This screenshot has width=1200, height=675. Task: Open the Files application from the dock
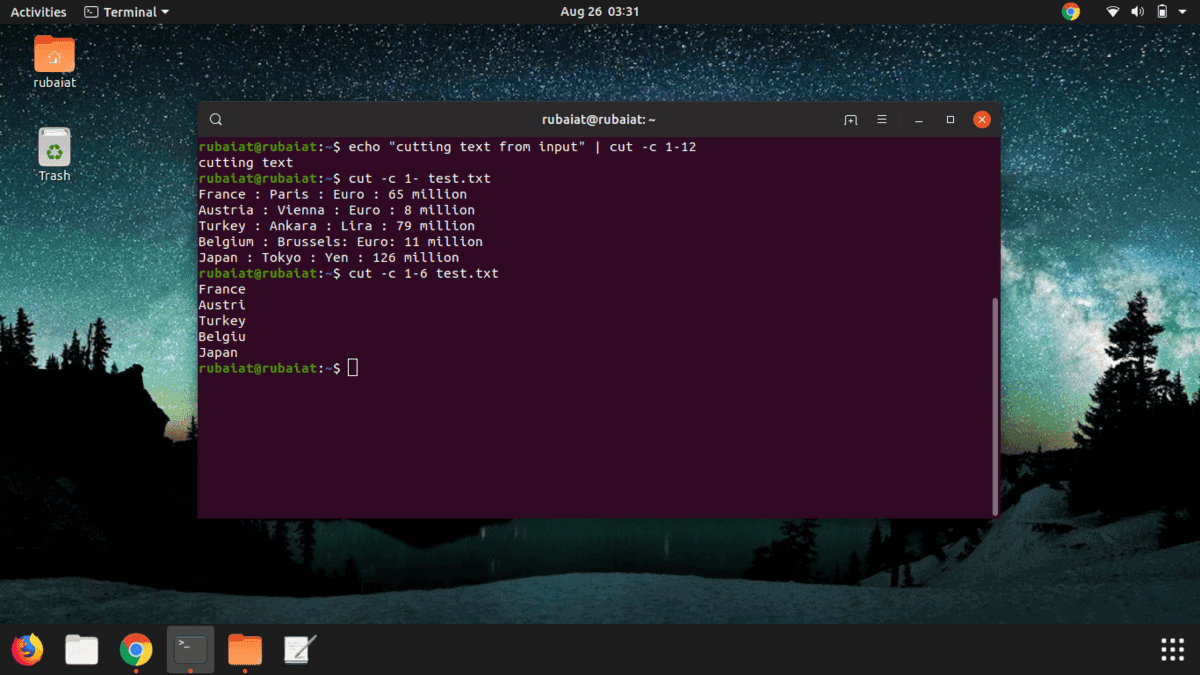point(82,649)
